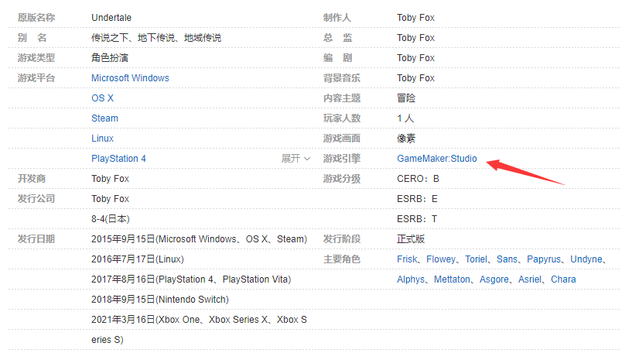The width and height of the screenshot is (639, 360).
Task: Click the 主要角色 field label
Action: click(x=342, y=259)
